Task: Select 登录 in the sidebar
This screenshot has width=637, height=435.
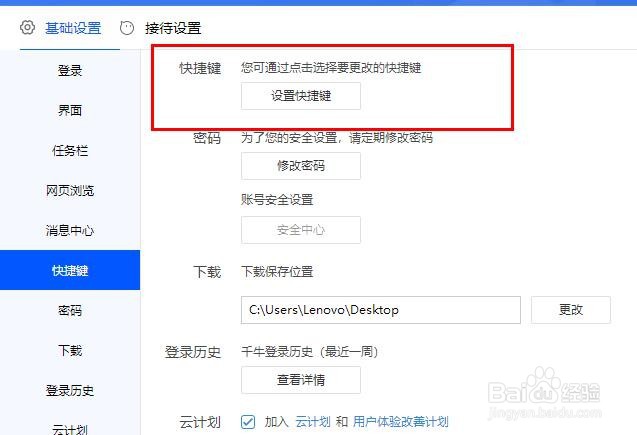Action: pyautogui.click(x=70, y=70)
